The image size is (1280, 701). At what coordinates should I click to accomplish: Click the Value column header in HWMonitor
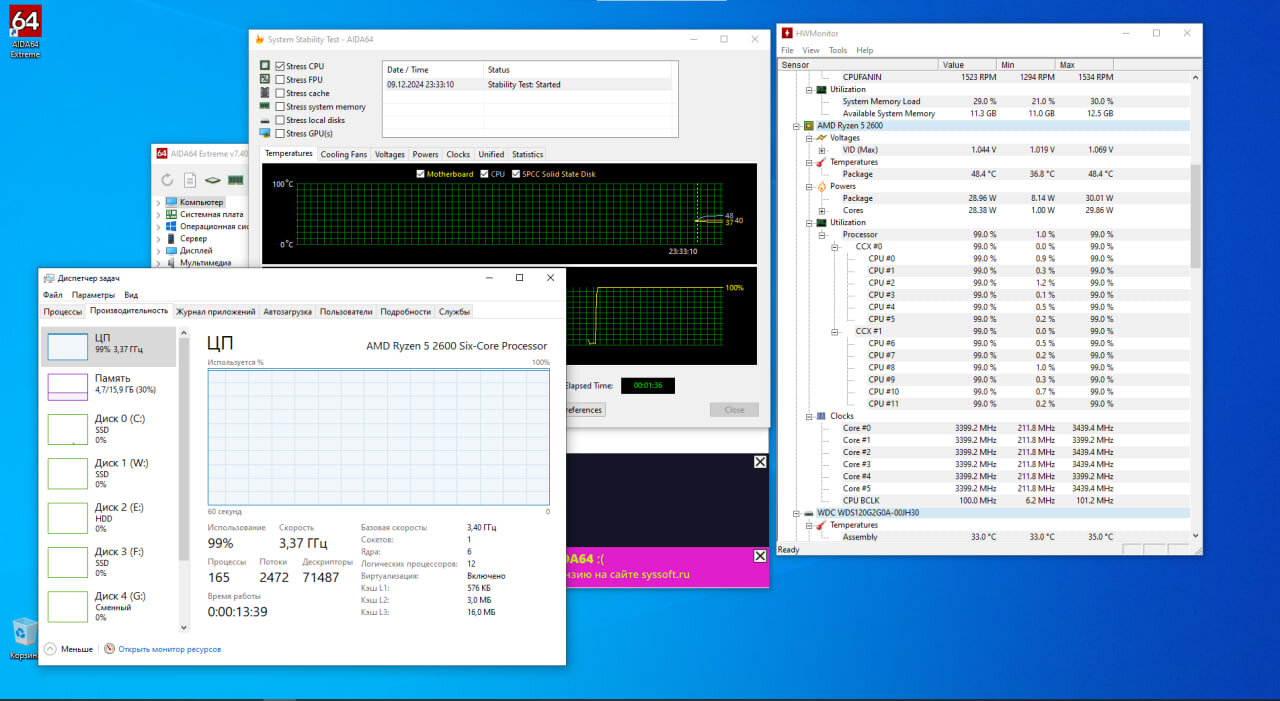(x=969, y=65)
